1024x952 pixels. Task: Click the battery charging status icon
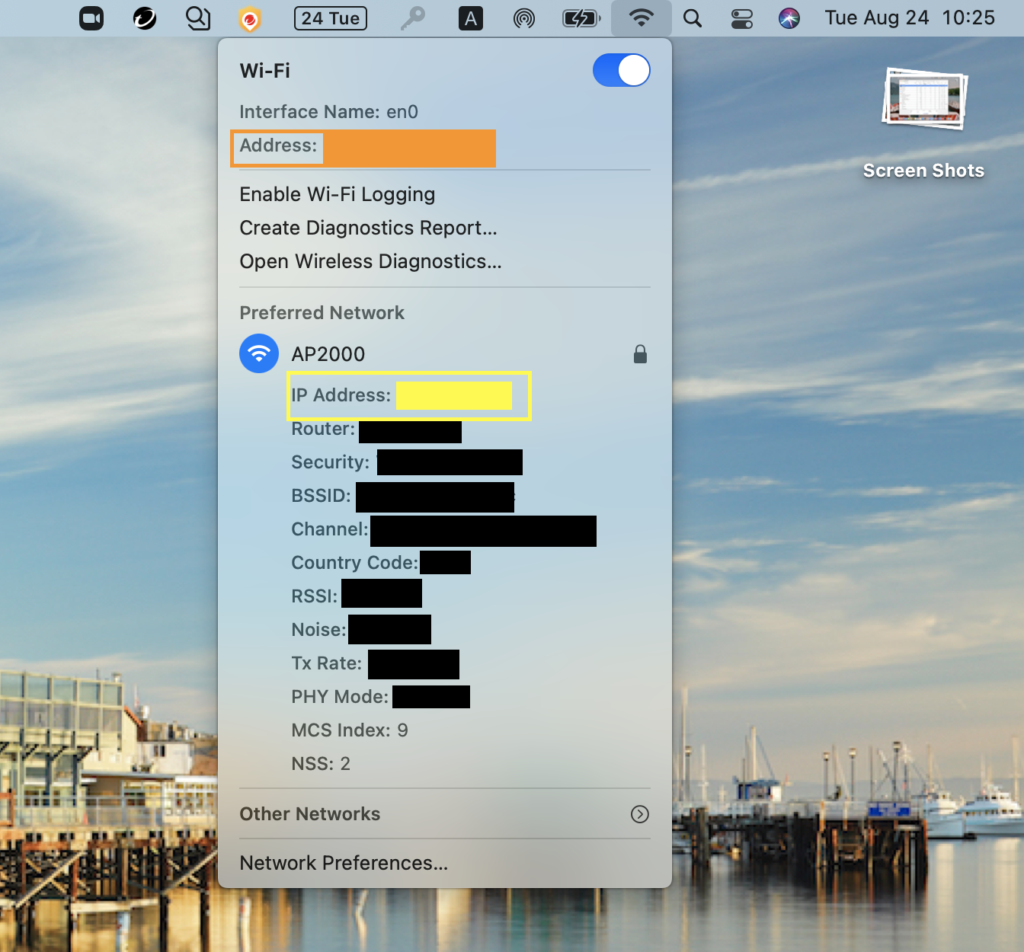580,18
